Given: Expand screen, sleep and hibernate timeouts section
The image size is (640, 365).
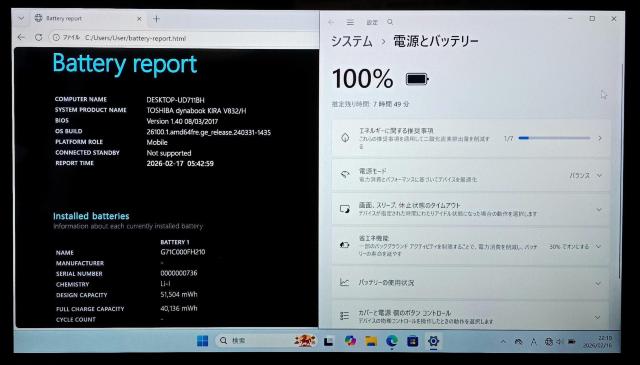Looking at the screenshot, I should 471,209.
